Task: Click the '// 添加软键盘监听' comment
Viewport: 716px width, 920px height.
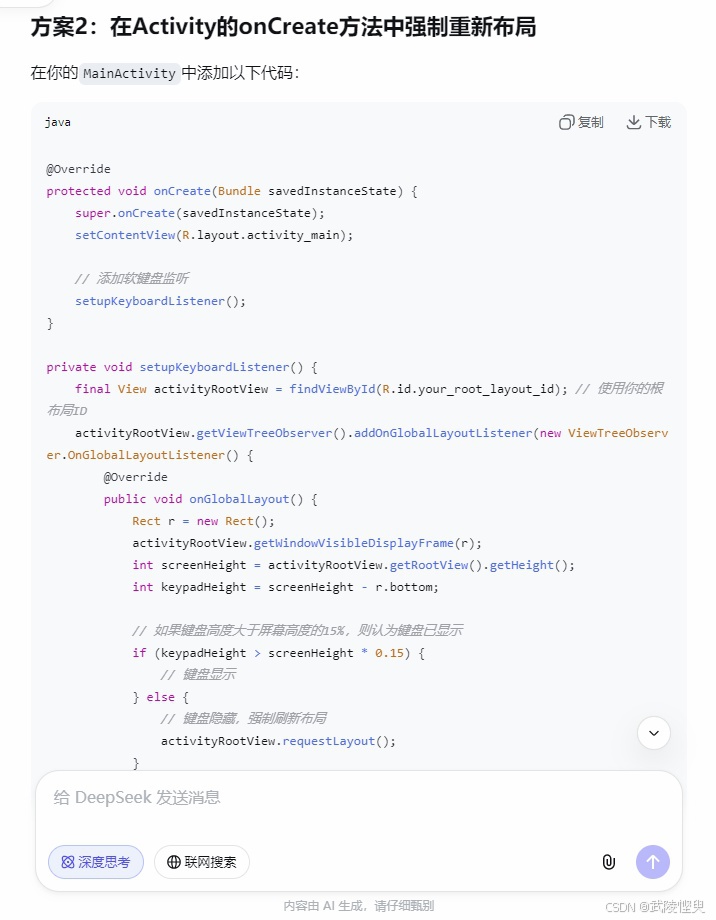Action: pos(131,279)
